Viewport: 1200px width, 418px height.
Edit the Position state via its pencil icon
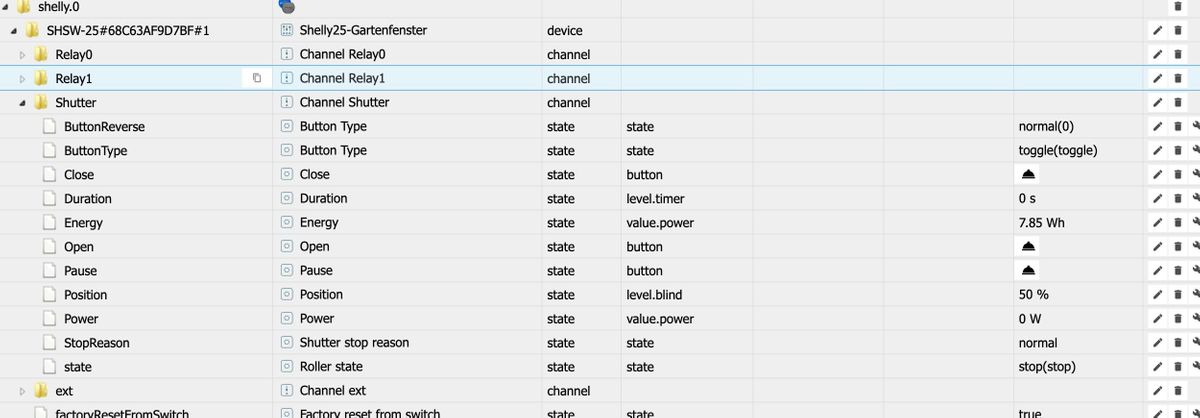click(x=1157, y=294)
